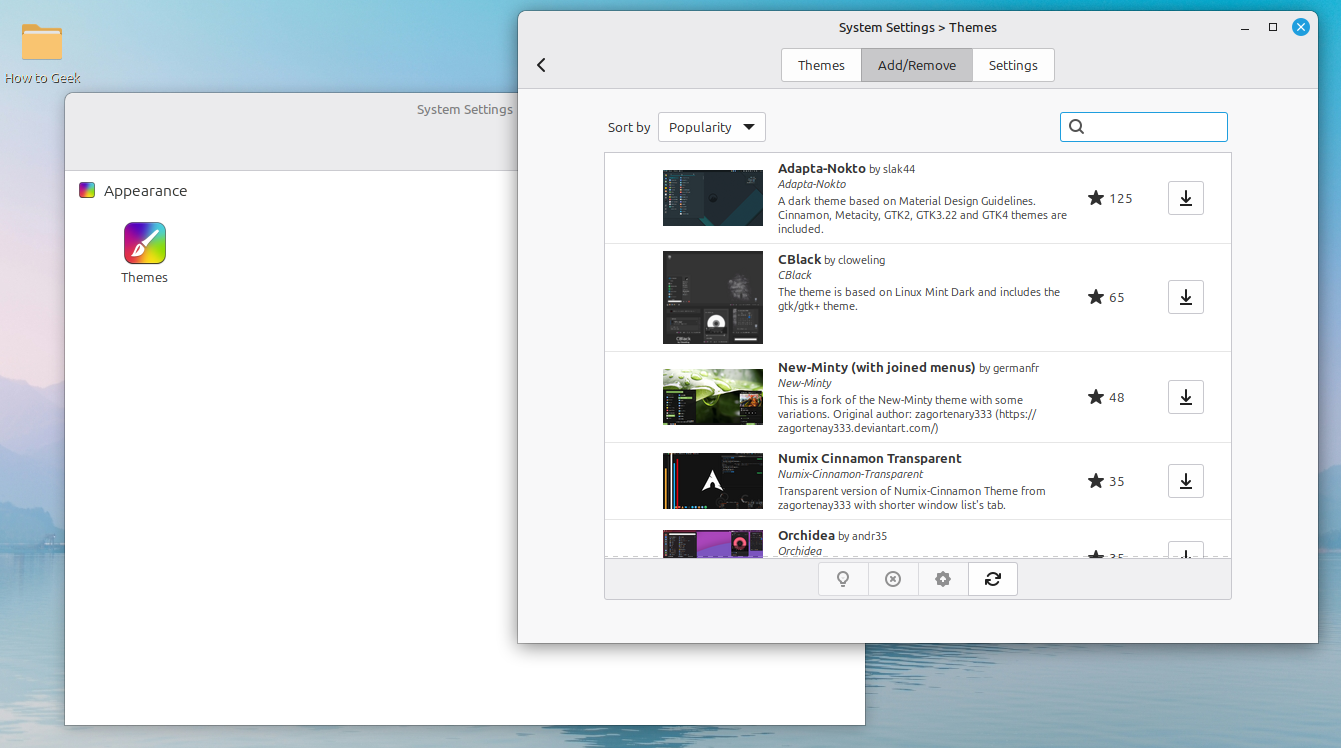Open the Sort by Popularity dropdown
This screenshot has height=748, width=1341.
pyautogui.click(x=712, y=127)
